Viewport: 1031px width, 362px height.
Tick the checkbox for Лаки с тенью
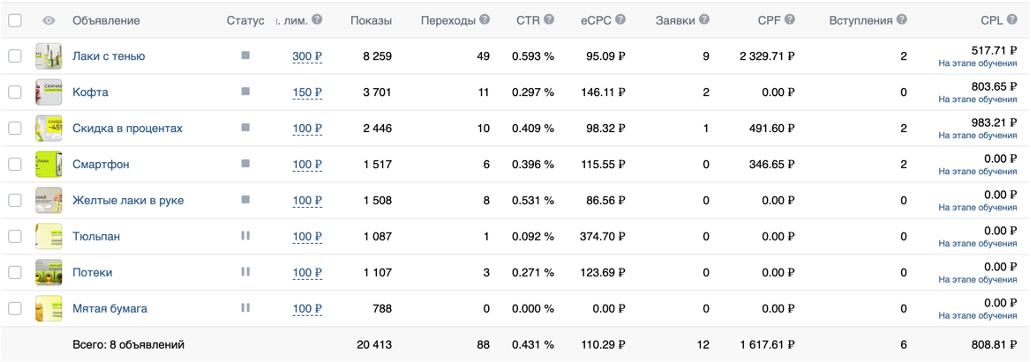(14, 57)
